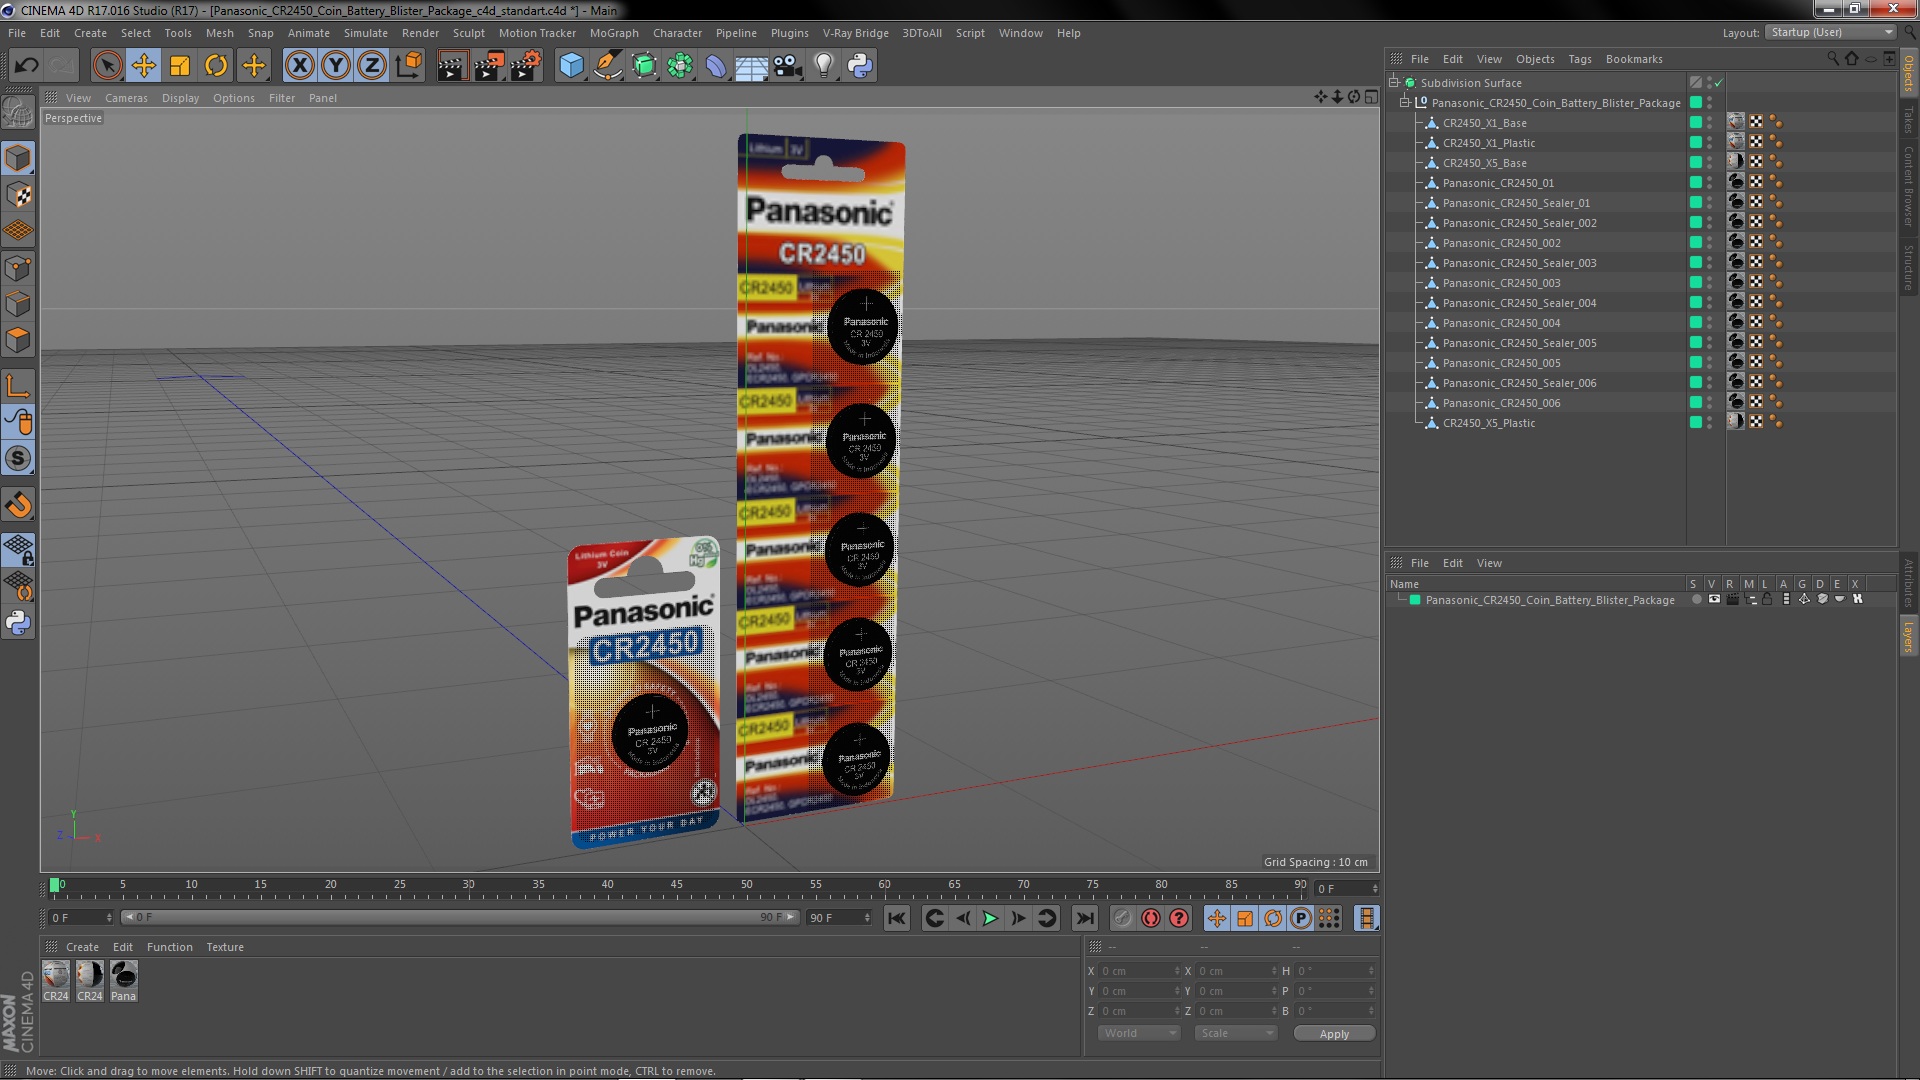The image size is (1920, 1080).
Task: Toggle autokeying button
Action: click(x=1151, y=918)
